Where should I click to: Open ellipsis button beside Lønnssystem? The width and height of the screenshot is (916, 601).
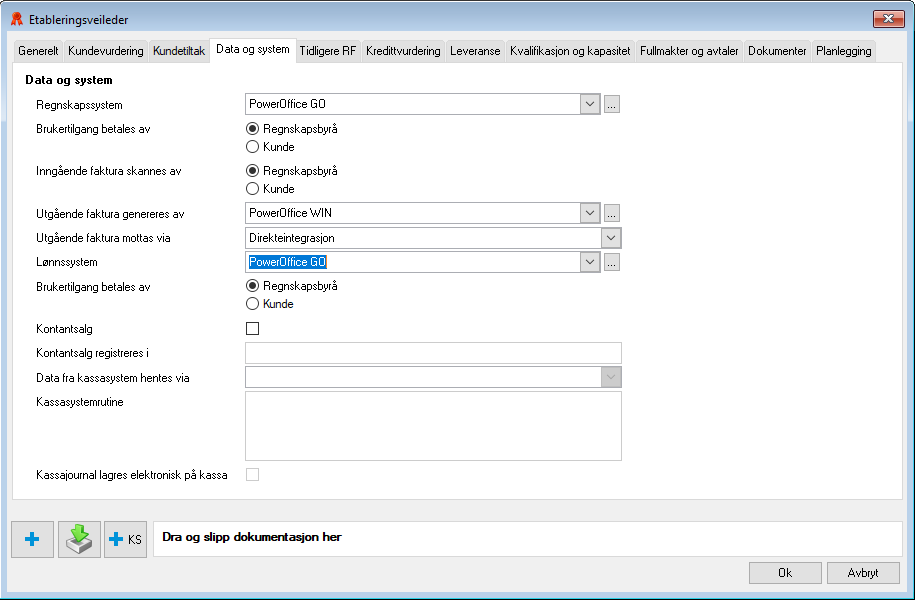tap(612, 263)
